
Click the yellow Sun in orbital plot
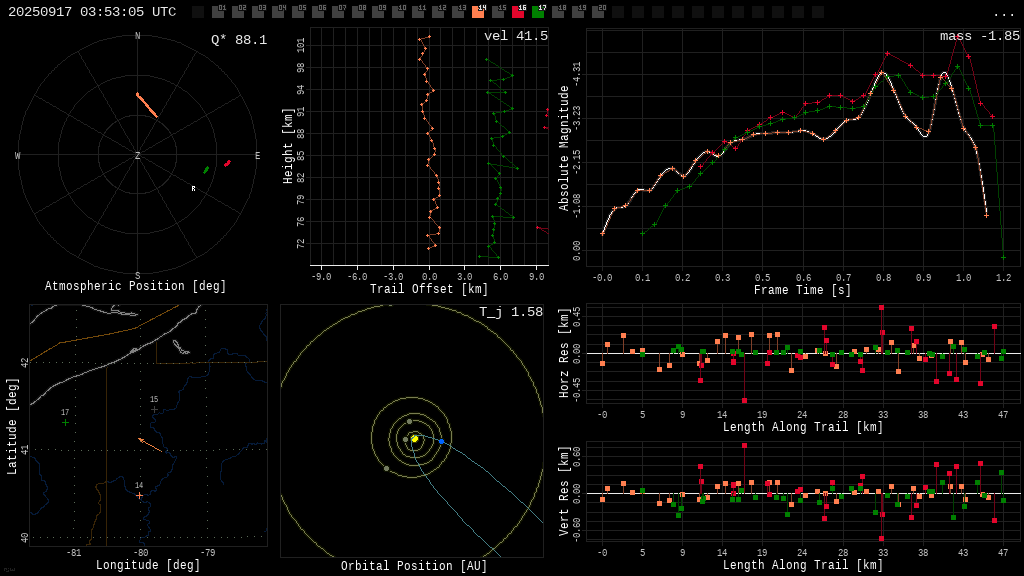[414, 438]
